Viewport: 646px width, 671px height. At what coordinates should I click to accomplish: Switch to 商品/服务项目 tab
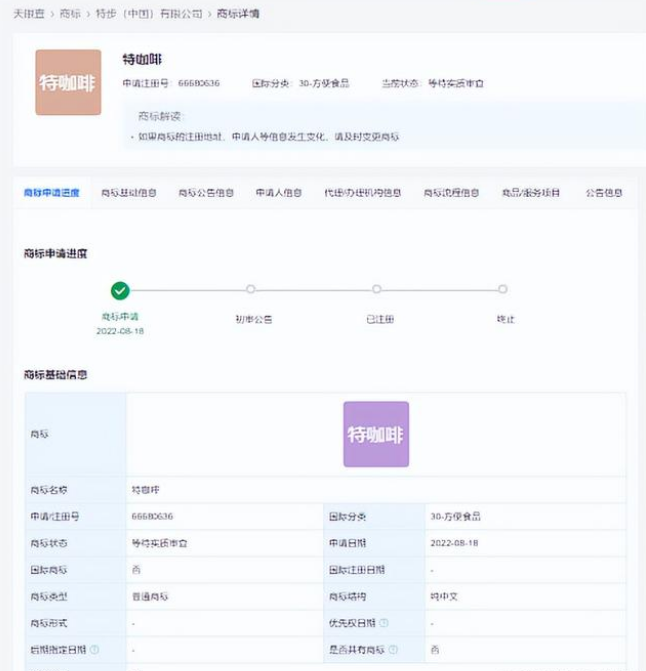[530, 193]
